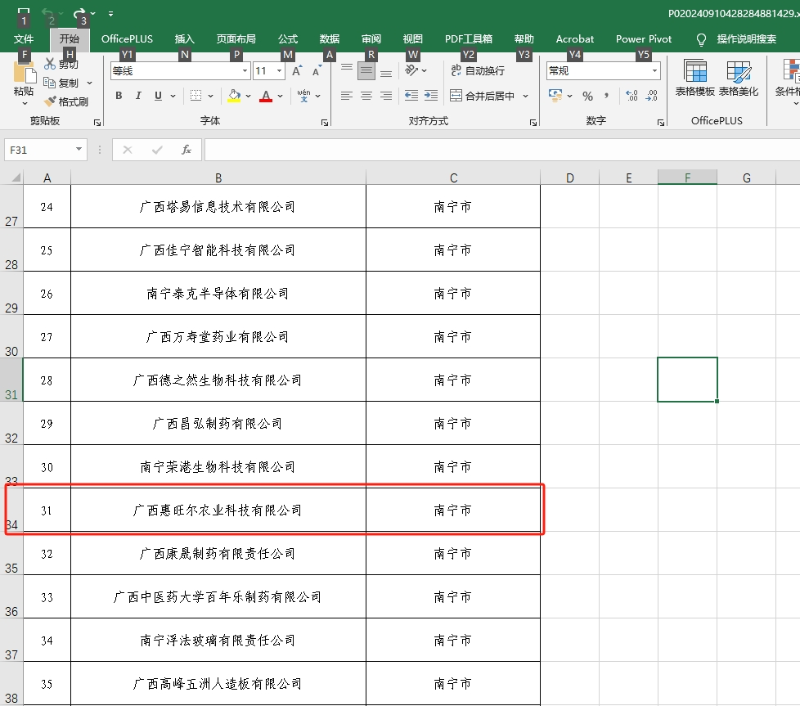Viewport: 800px width, 706px height.
Task: Click the Redo arrow in Quick Access
Action: (x=79, y=14)
